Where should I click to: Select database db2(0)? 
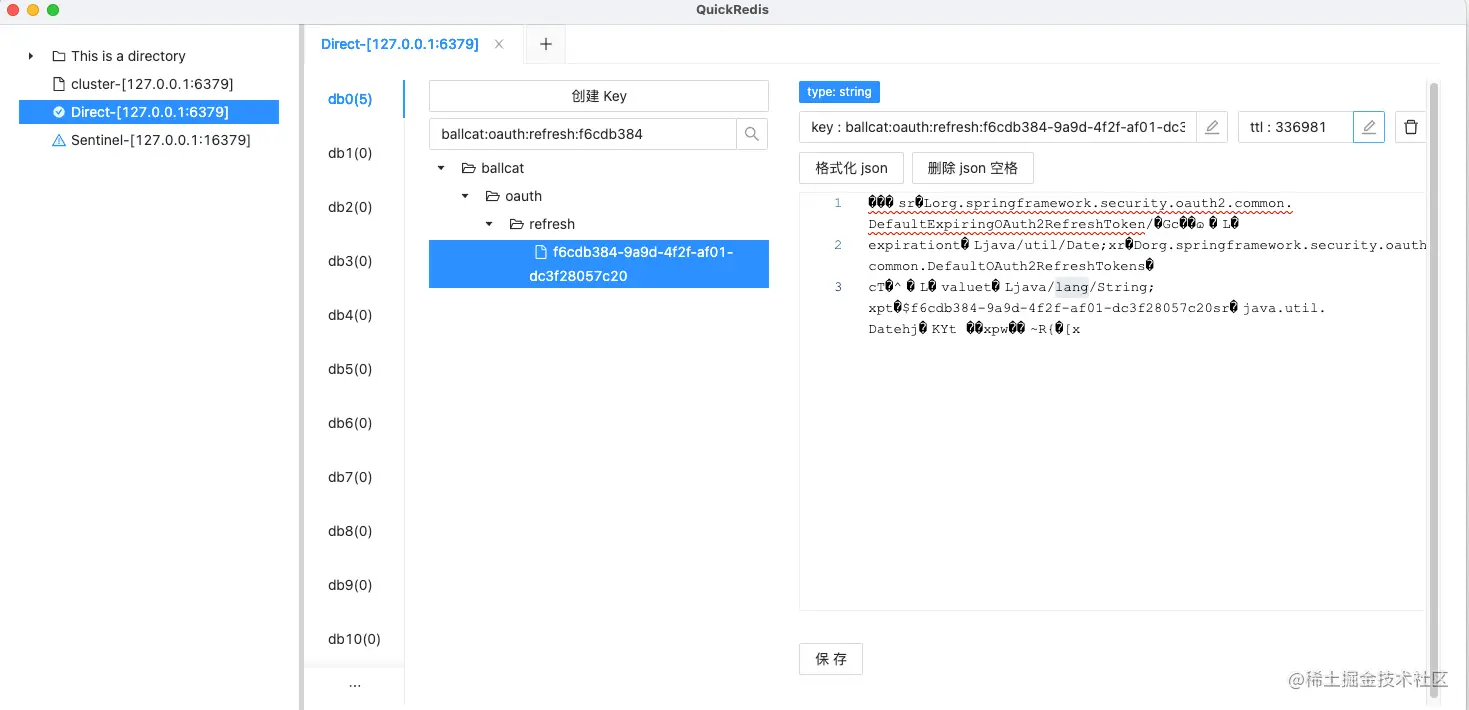tap(350, 207)
